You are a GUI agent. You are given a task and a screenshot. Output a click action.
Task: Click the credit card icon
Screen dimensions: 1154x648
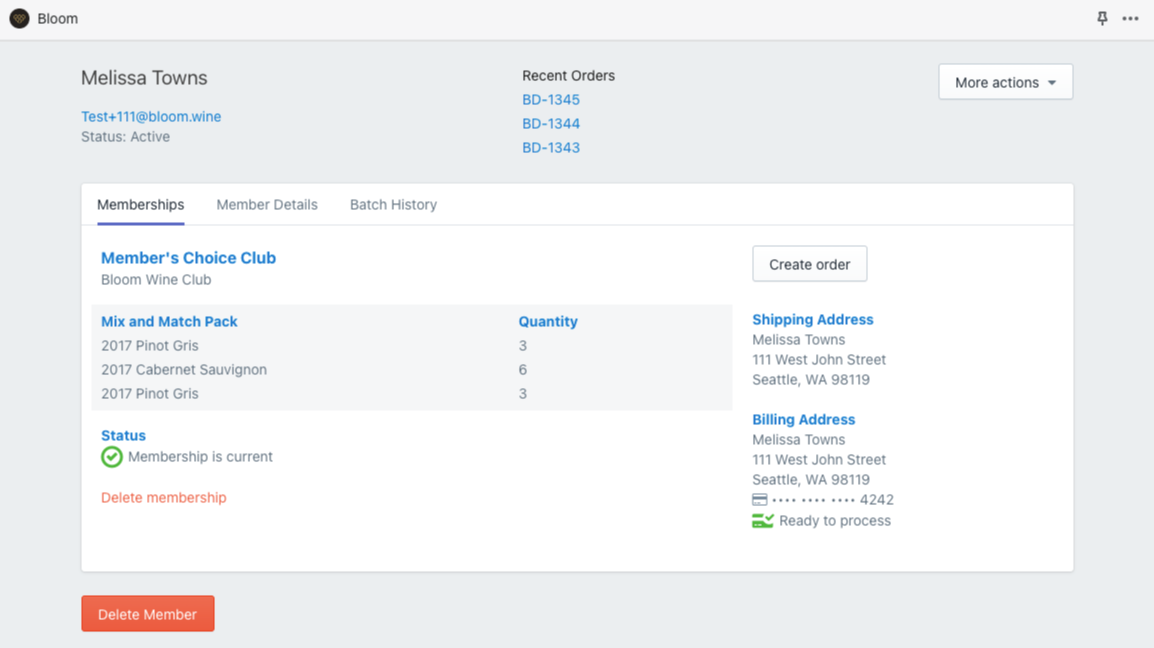(760, 500)
